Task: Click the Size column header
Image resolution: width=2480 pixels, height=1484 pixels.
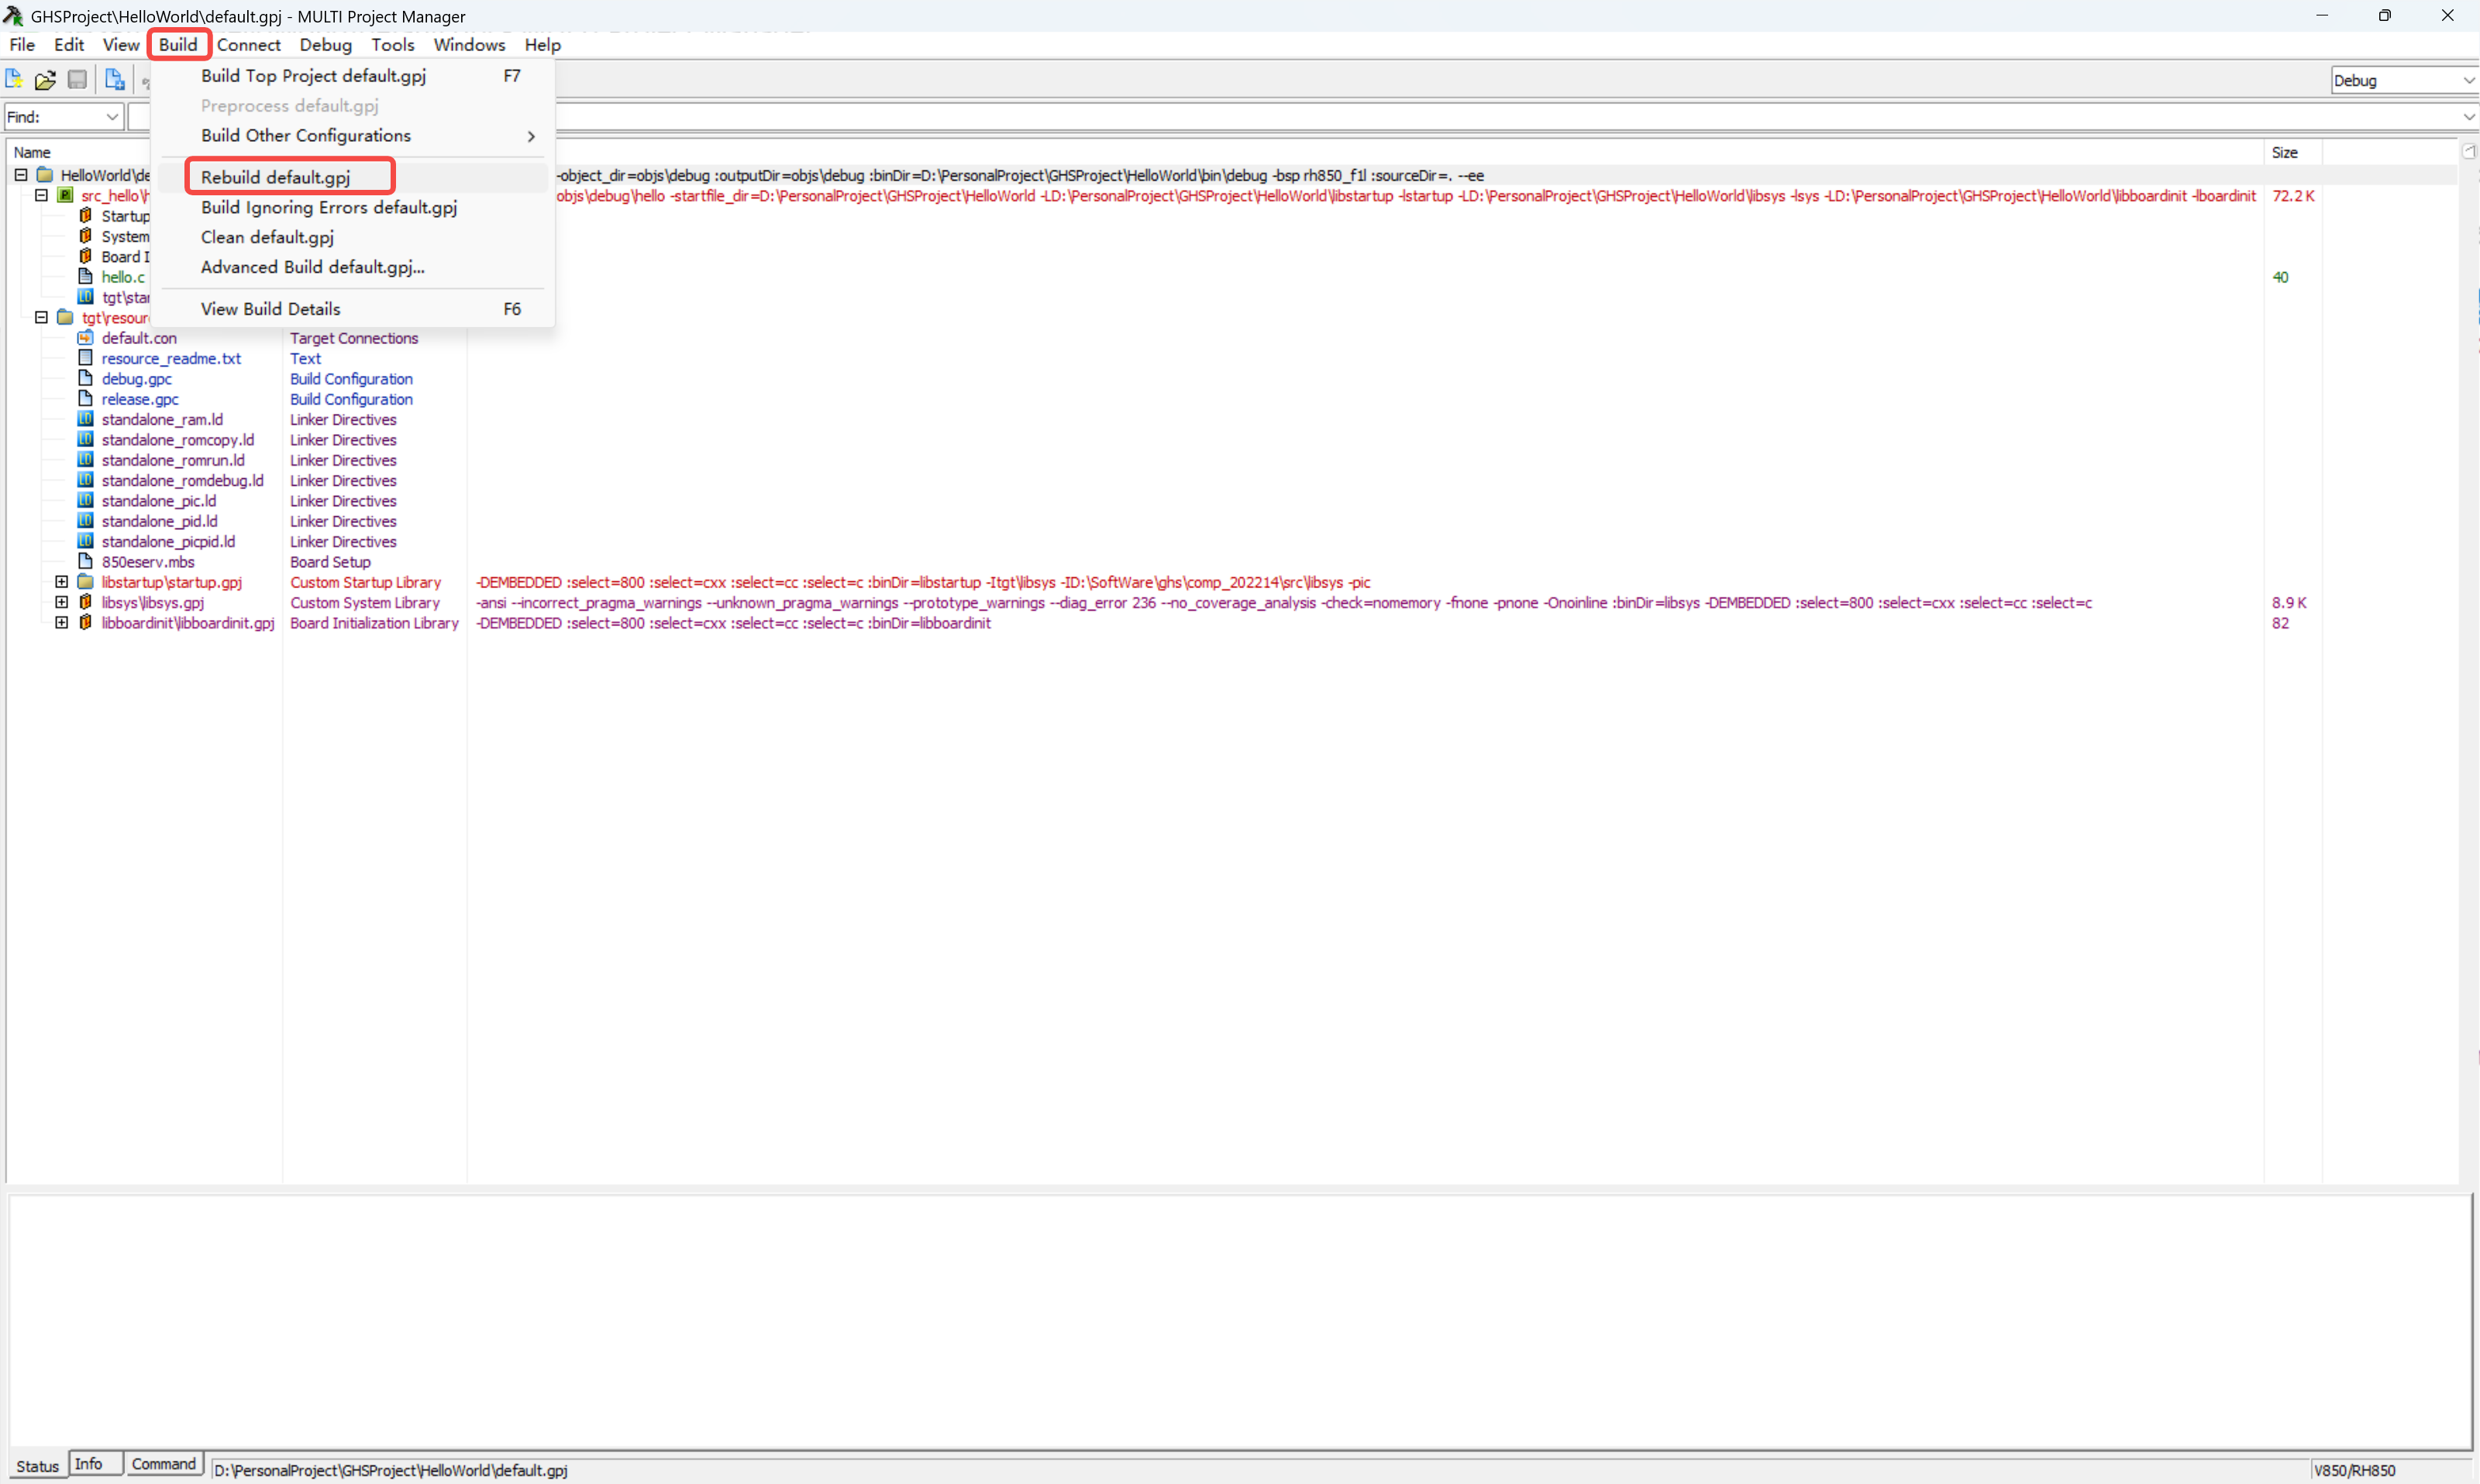Action: tap(2286, 152)
